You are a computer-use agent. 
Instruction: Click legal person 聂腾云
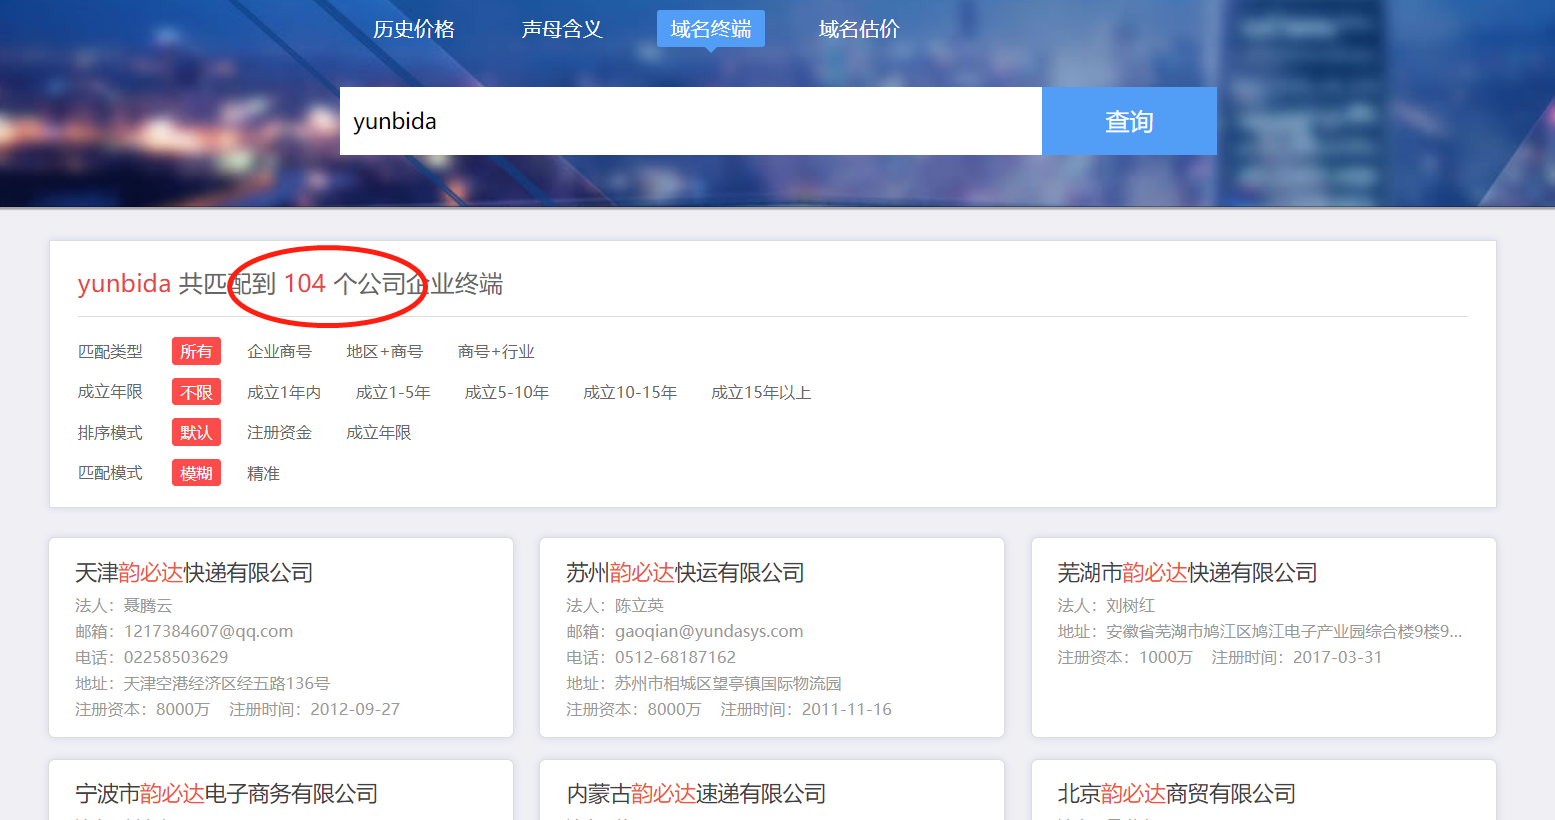click(x=147, y=605)
